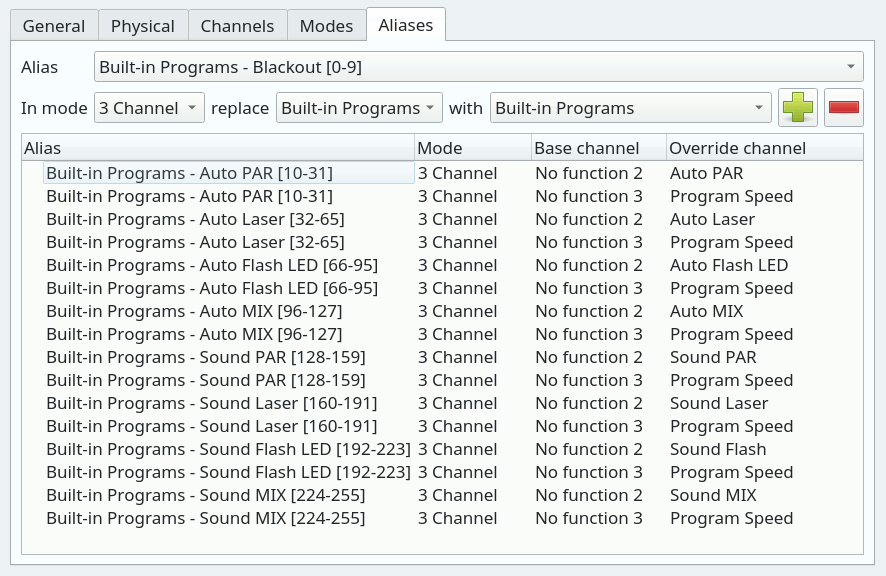
Task: Click the Base channel column header
Action: 599,148
